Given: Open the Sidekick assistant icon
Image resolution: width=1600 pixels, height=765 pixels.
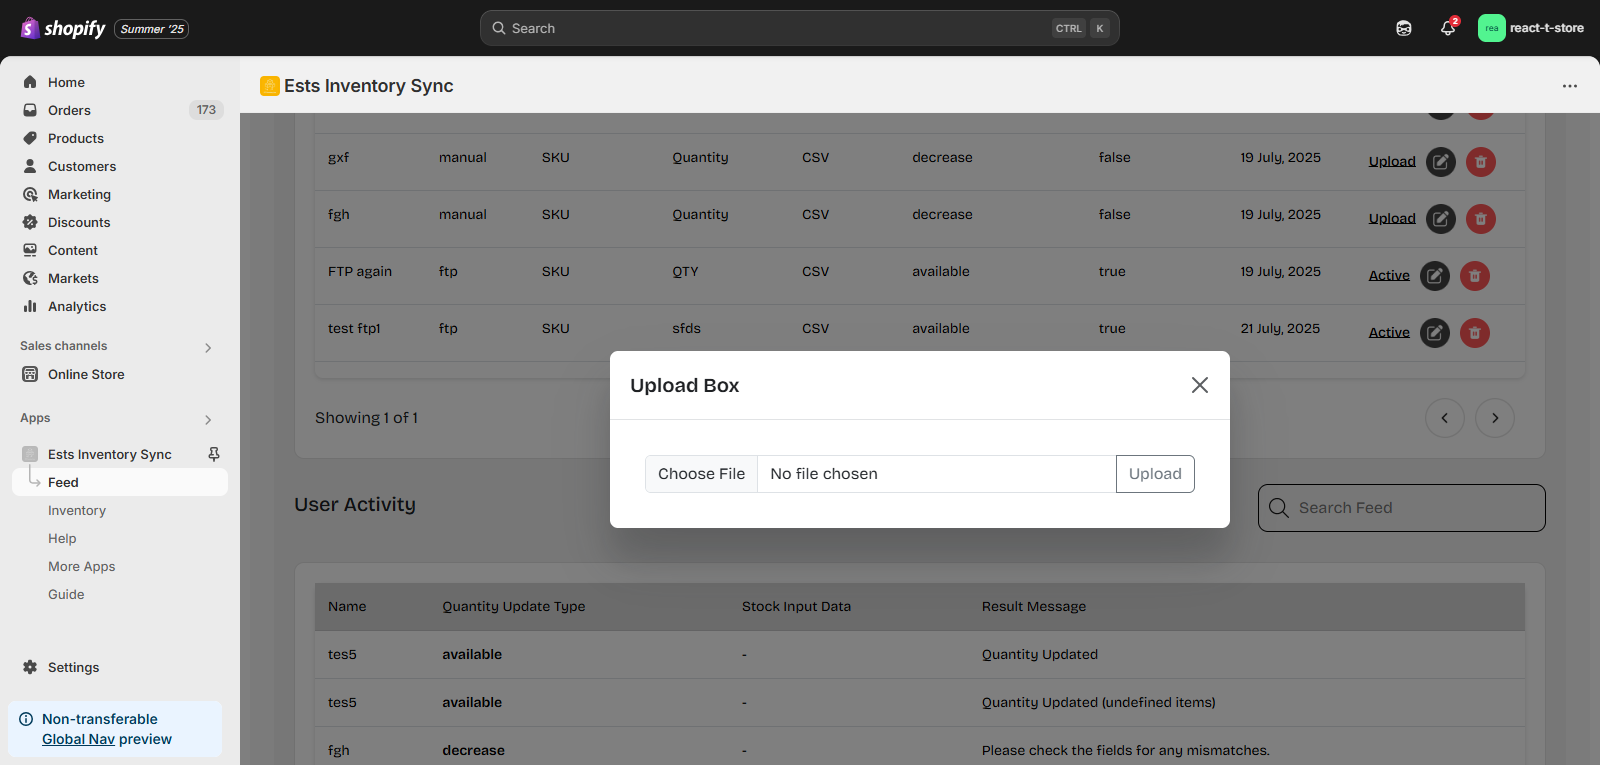Looking at the screenshot, I should 1404,28.
